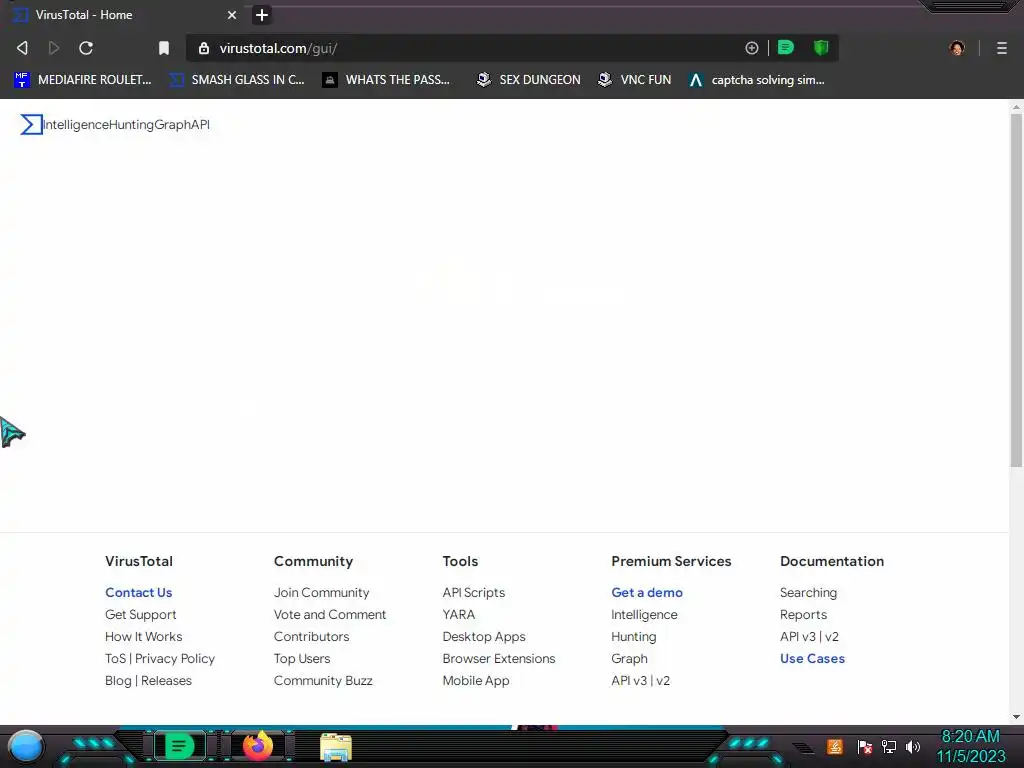Open the SMASH GLASS IN C... bookmark
This screenshot has height=768, width=1024.
pos(237,80)
